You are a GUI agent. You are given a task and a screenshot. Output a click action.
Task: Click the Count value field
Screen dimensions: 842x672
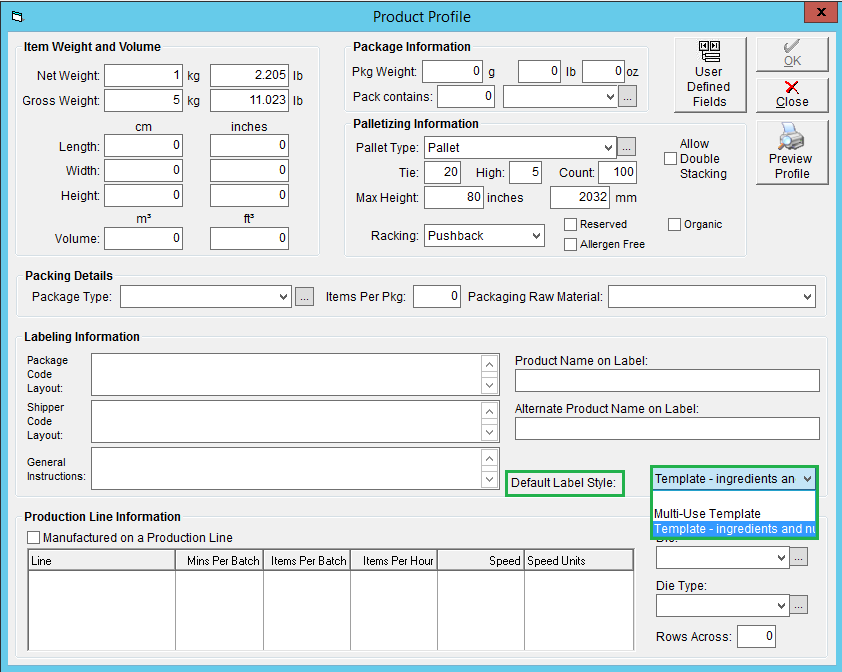click(618, 172)
